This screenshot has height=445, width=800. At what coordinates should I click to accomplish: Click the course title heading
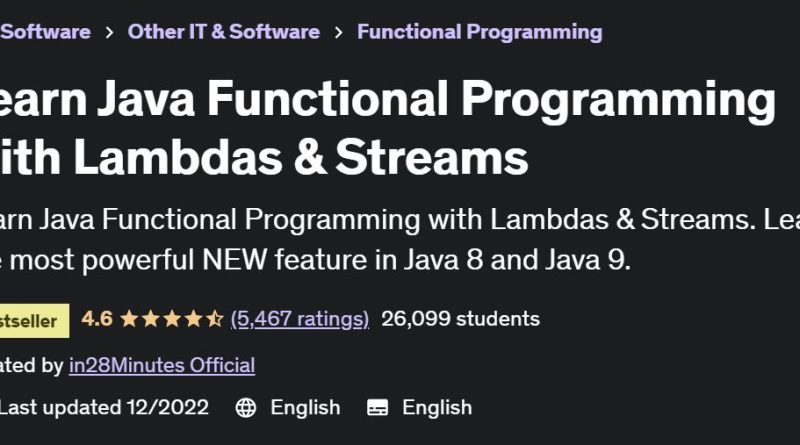[388, 128]
